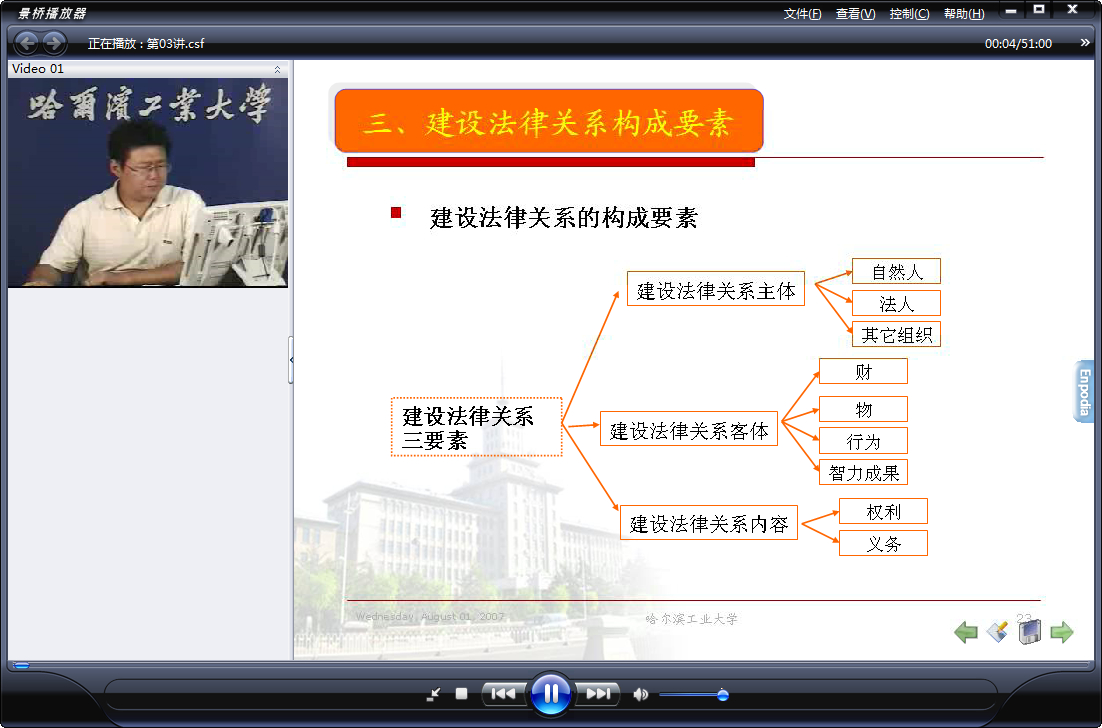The width and height of the screenshot is (1102, 728).
Task: Skip to previous track button
Action: (503, 694)
